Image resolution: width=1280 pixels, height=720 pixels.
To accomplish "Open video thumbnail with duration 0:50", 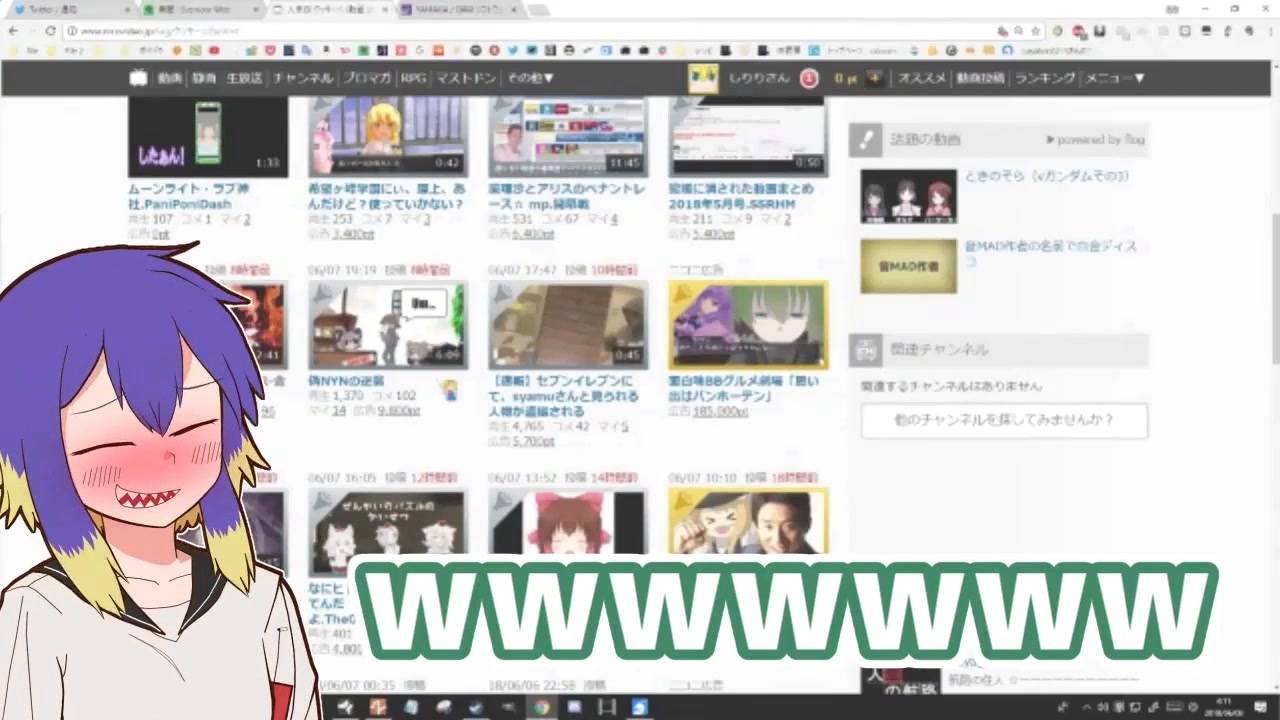I will pos(748,138).
